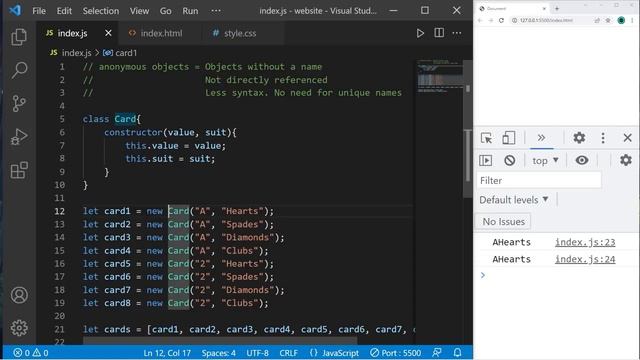Open a new browser tab

[557, 8]
